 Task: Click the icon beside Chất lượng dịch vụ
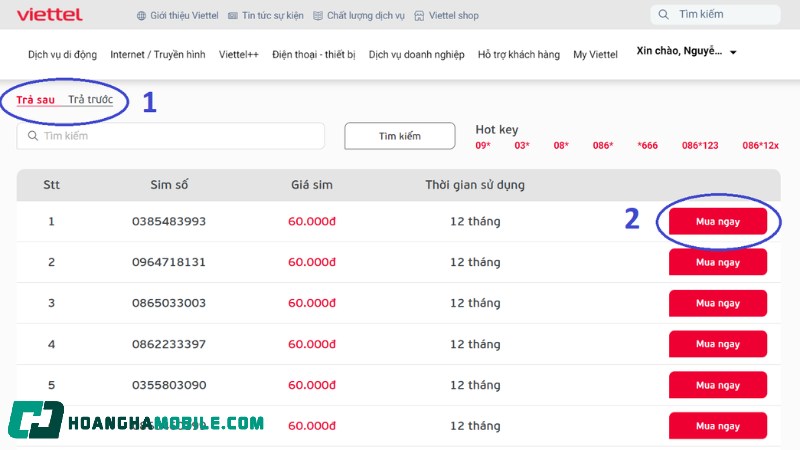point(318,16)
